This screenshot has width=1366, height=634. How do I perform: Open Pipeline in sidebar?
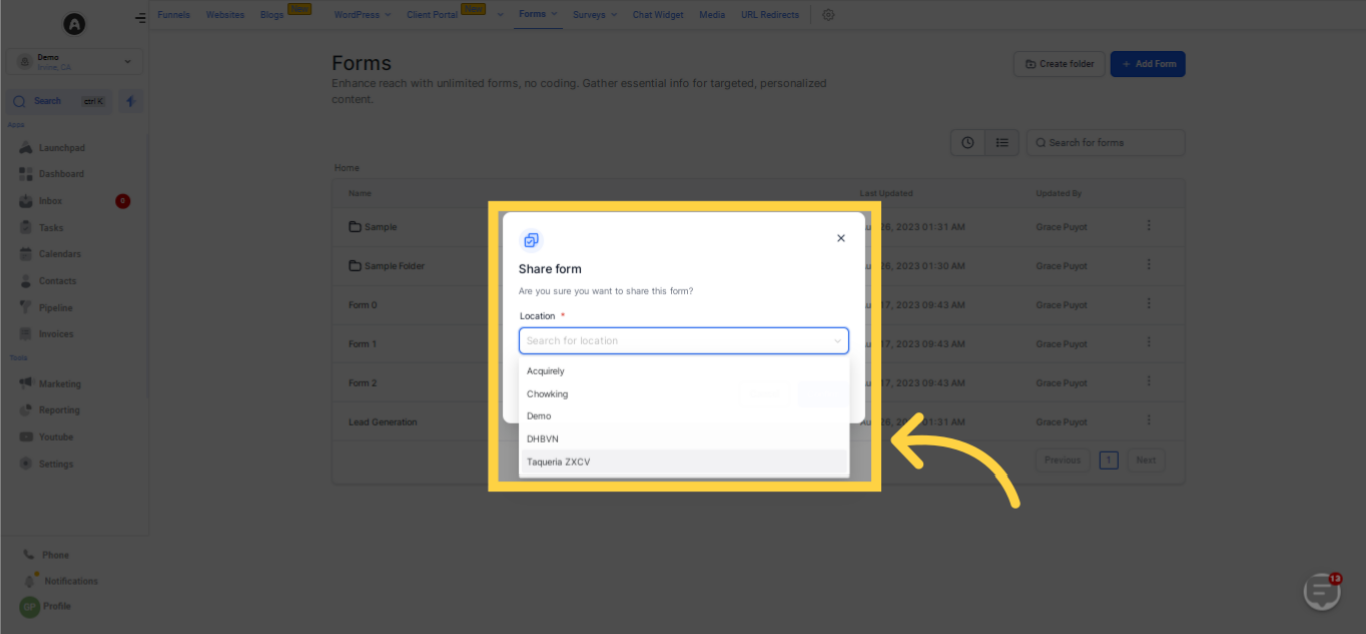point(56,308)
